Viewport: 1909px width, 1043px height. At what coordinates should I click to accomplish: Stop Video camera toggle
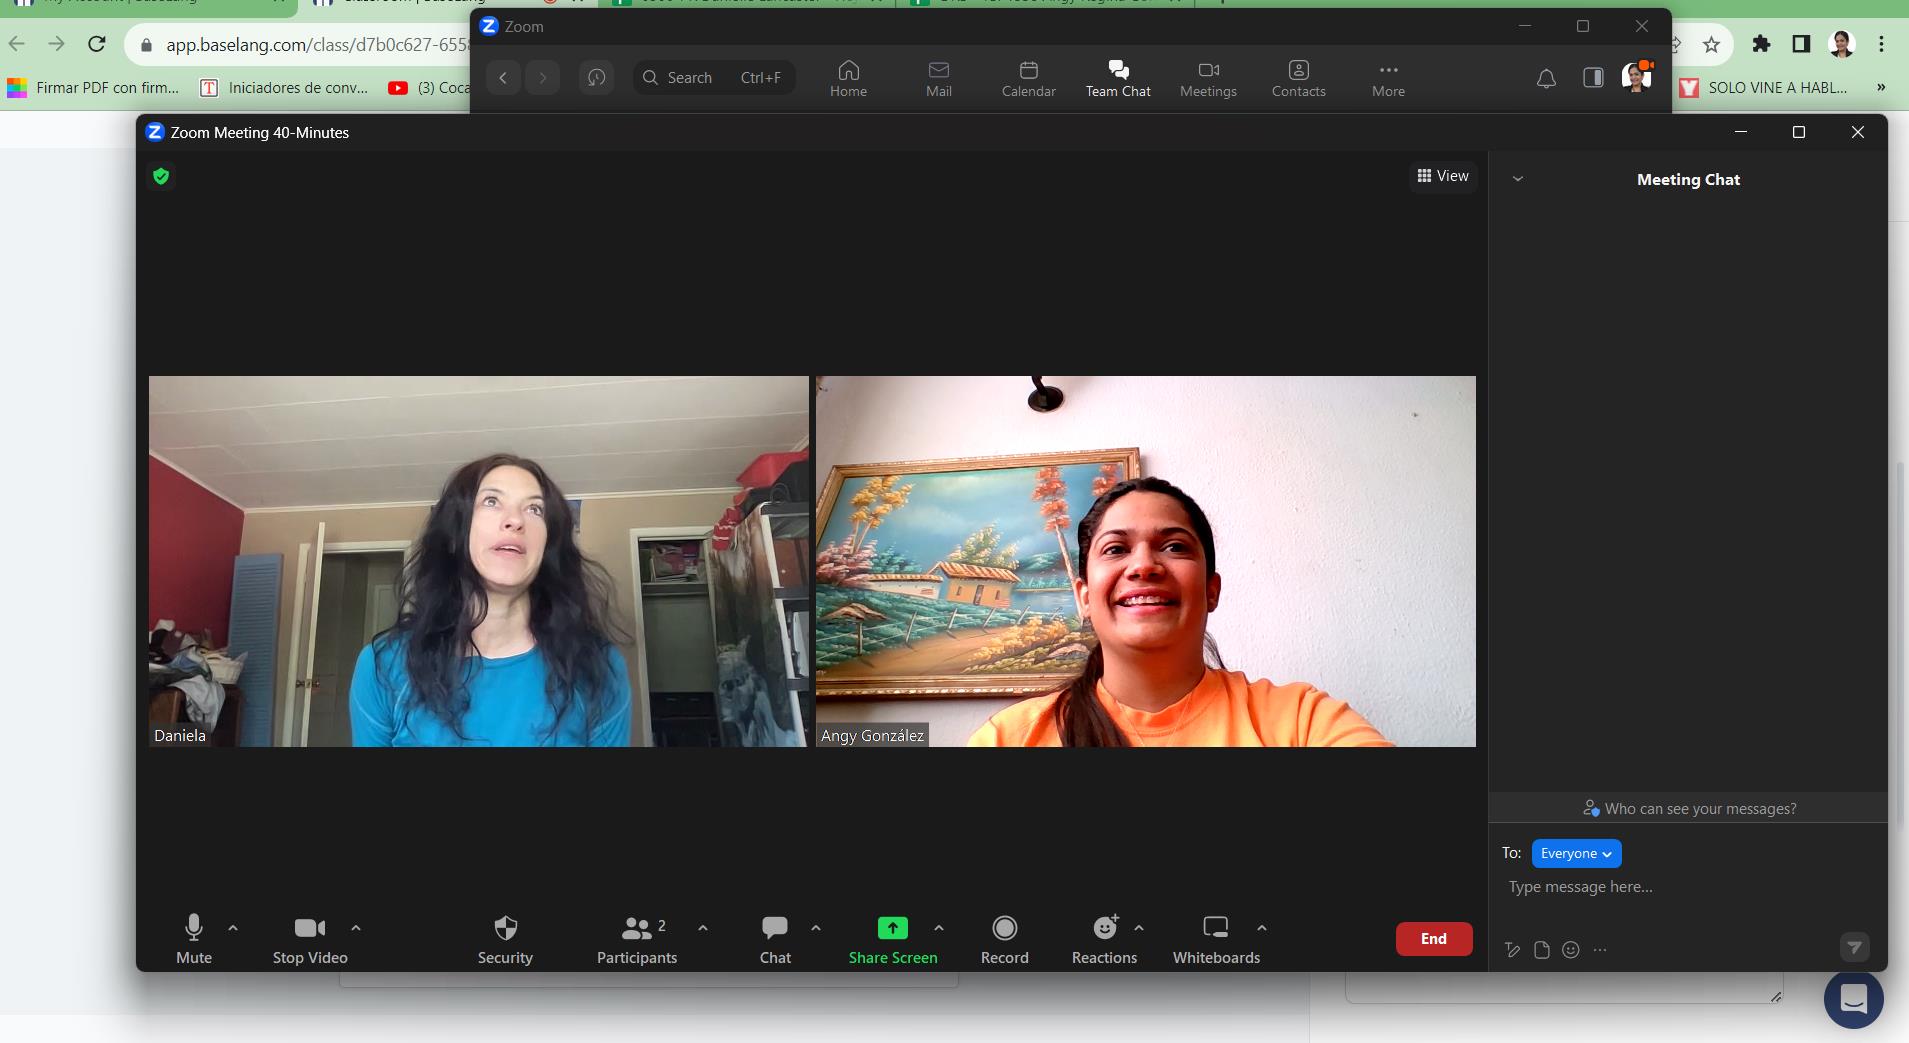[x=310, y=929]
